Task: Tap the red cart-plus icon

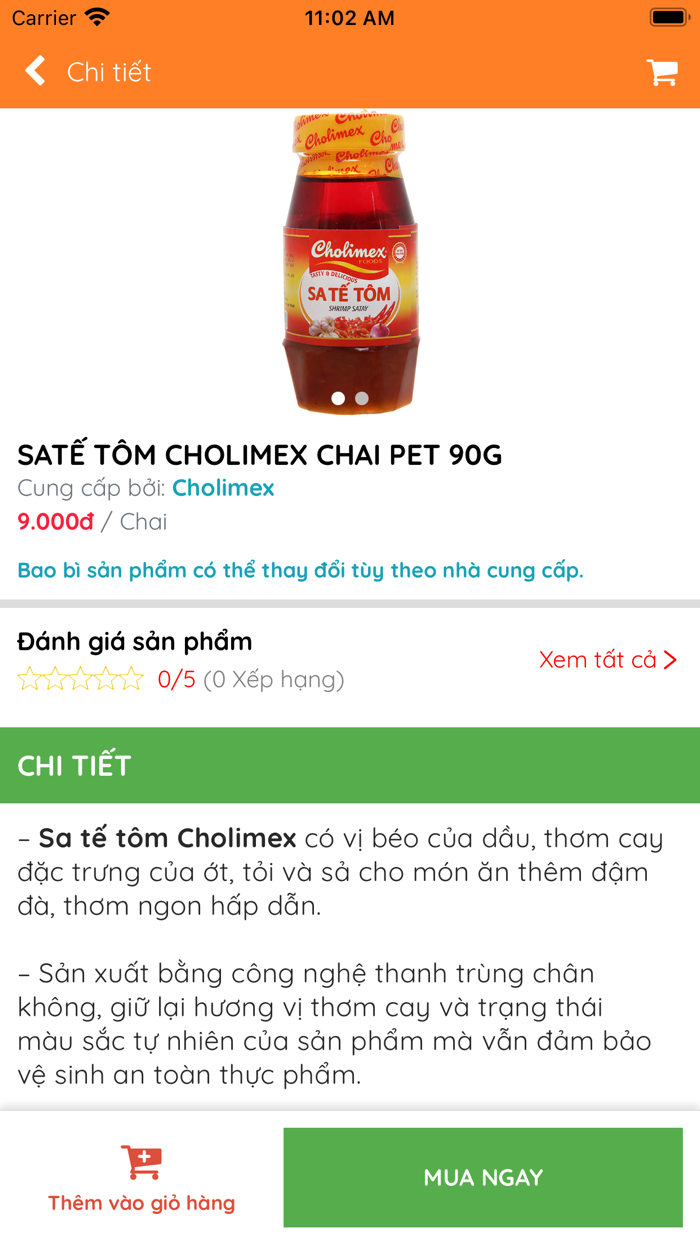Action: (x=141, y=1162)
